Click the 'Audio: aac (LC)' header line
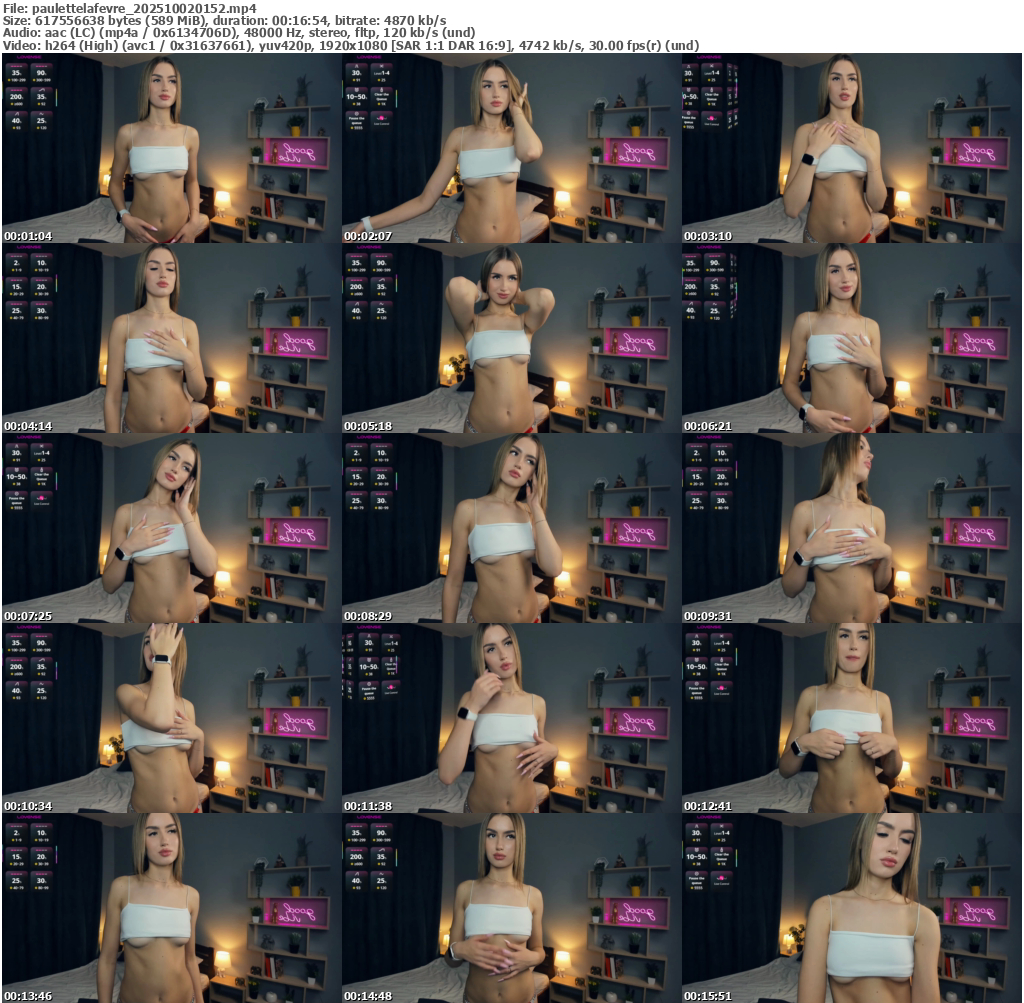Viewport: 1024px width, 1003px height. click(x=238, y=33)
